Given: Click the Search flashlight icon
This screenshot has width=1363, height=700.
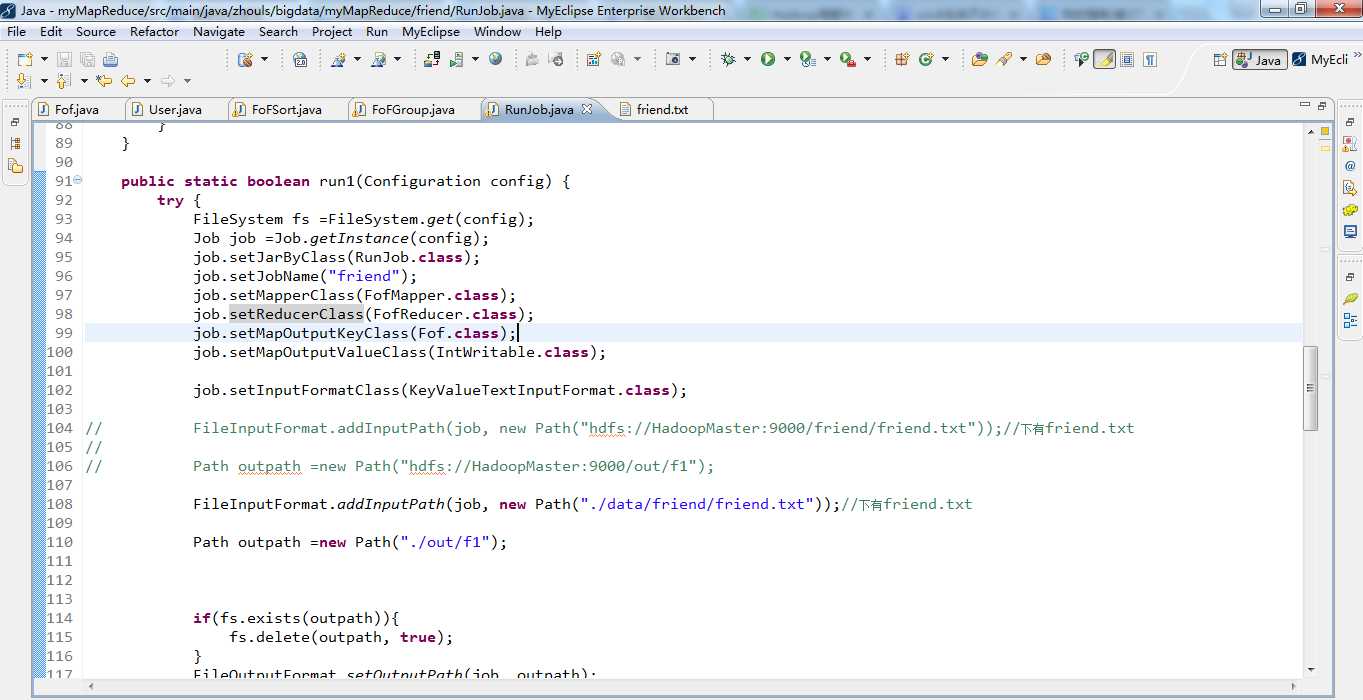Looking at the screenshot, I should coord(1004,60).
